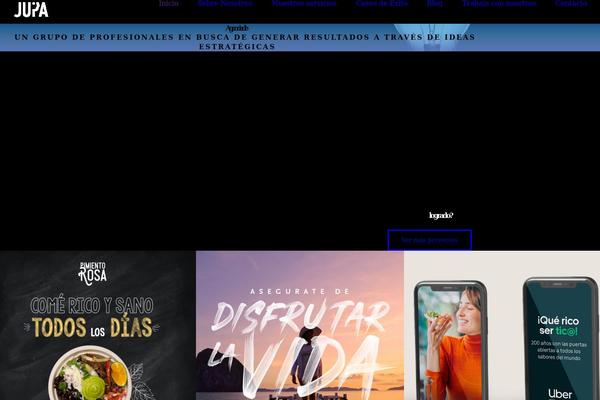Click the Ver más proyectos button
Viewport: 600px width, 400px height.
429,240
